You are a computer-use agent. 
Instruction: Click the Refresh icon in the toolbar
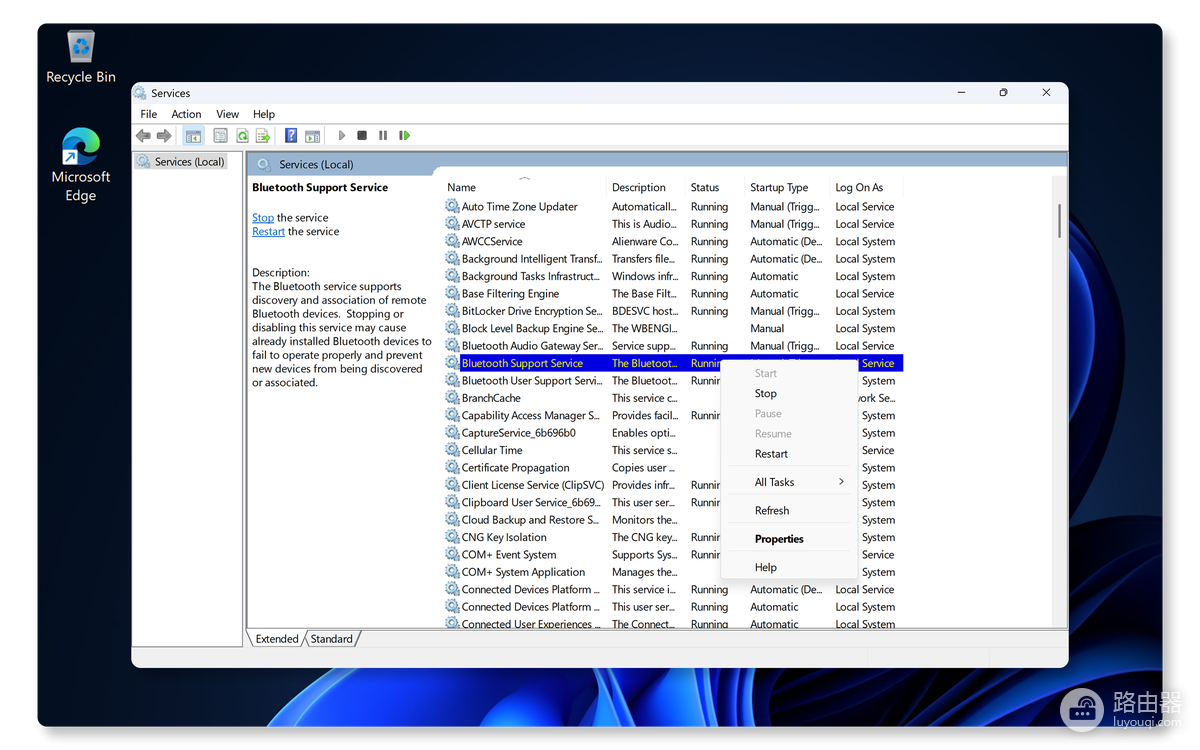(x=242, y=136)
